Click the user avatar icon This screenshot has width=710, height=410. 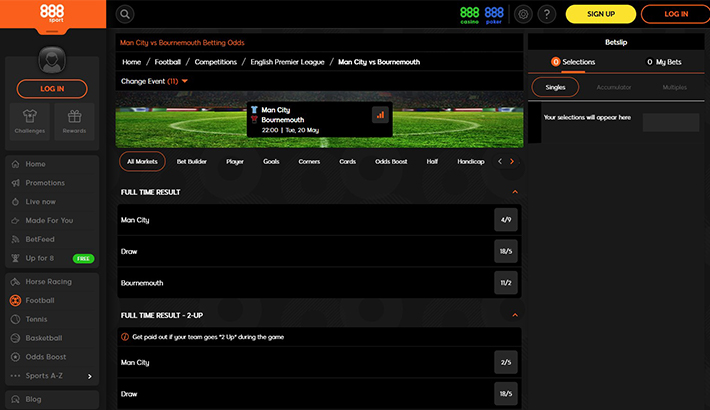(x=52, y=60)
